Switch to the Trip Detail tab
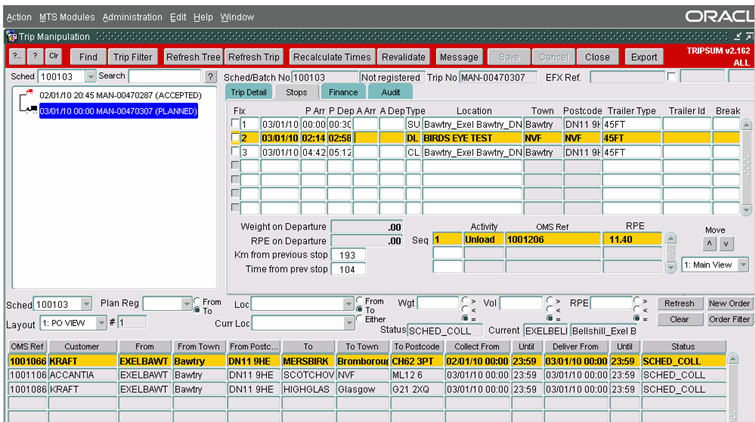This screenshot has height=422, width=755. click(x=248, y=92)
